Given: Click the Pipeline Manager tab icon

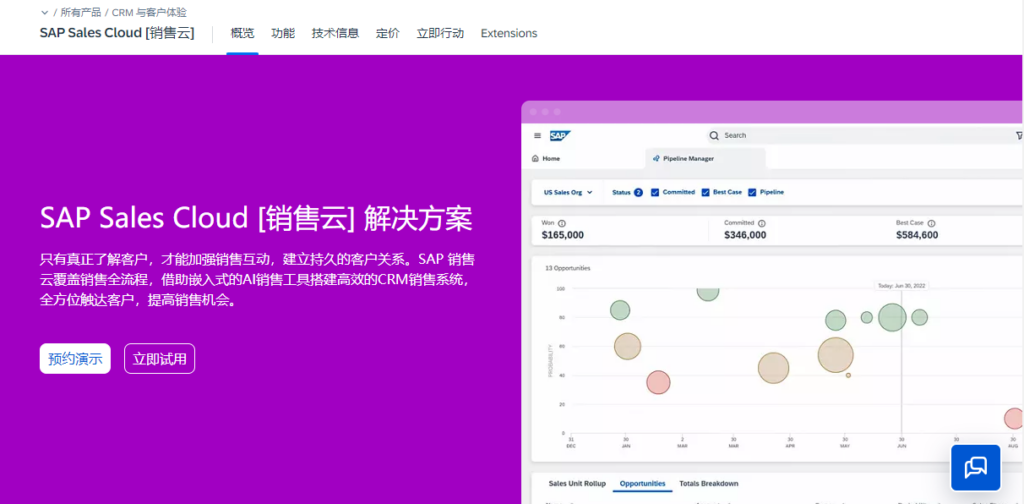Looking at the screenshot, I should click(656, 159).
